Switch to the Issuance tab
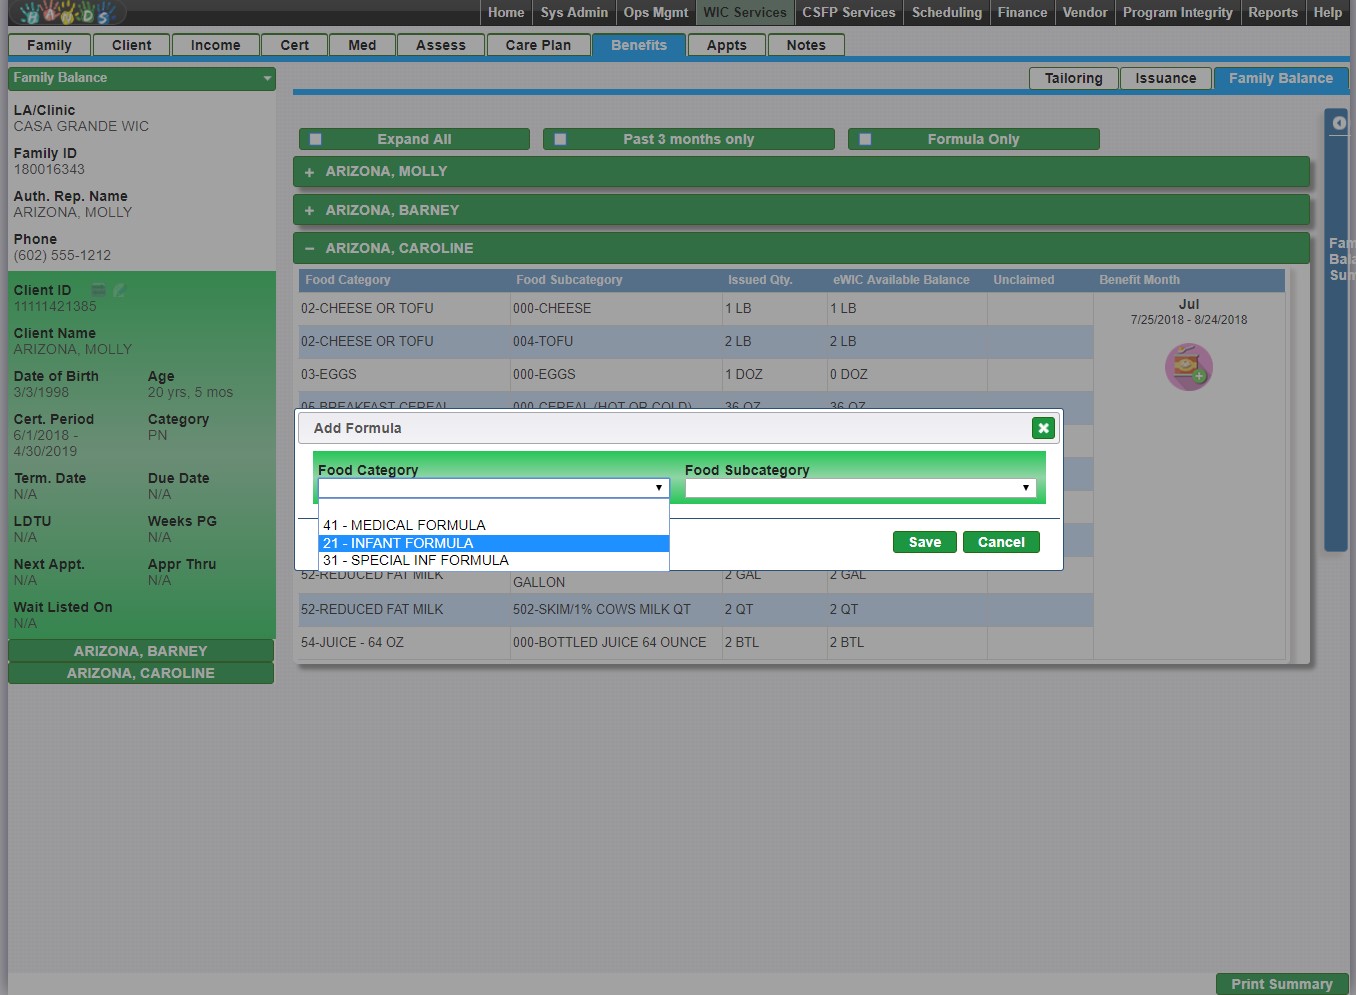Viewport: 1356px width, 995px height. 1165,79
